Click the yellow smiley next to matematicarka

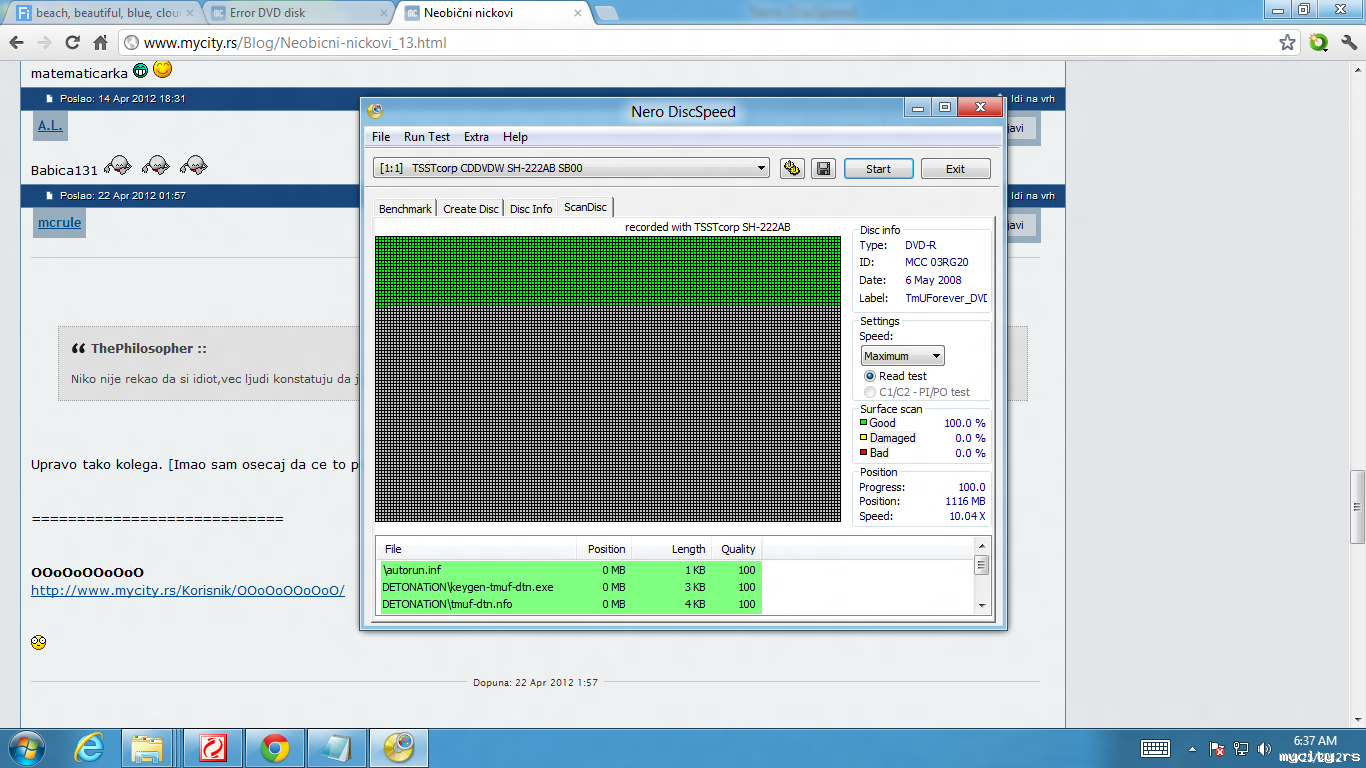[163, 70]
